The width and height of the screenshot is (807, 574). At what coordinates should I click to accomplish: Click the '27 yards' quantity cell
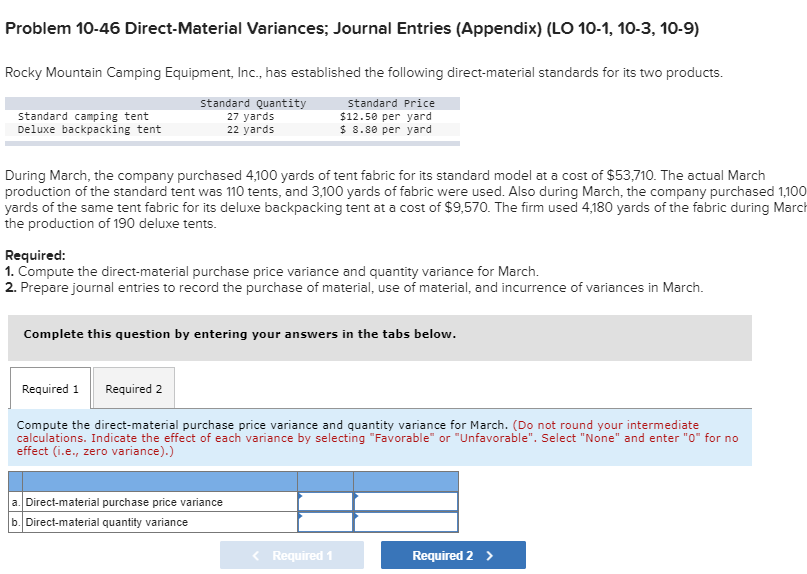(x=251, y=116)
